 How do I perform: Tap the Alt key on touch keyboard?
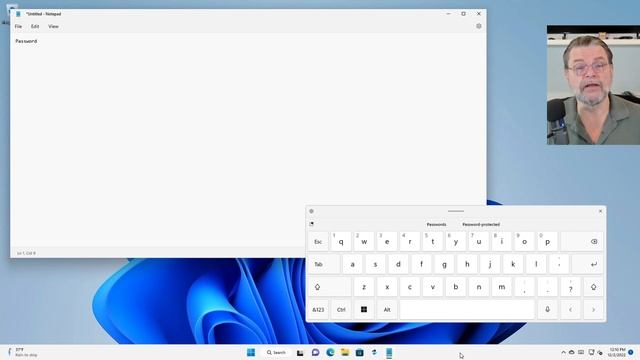pos(387,310)
